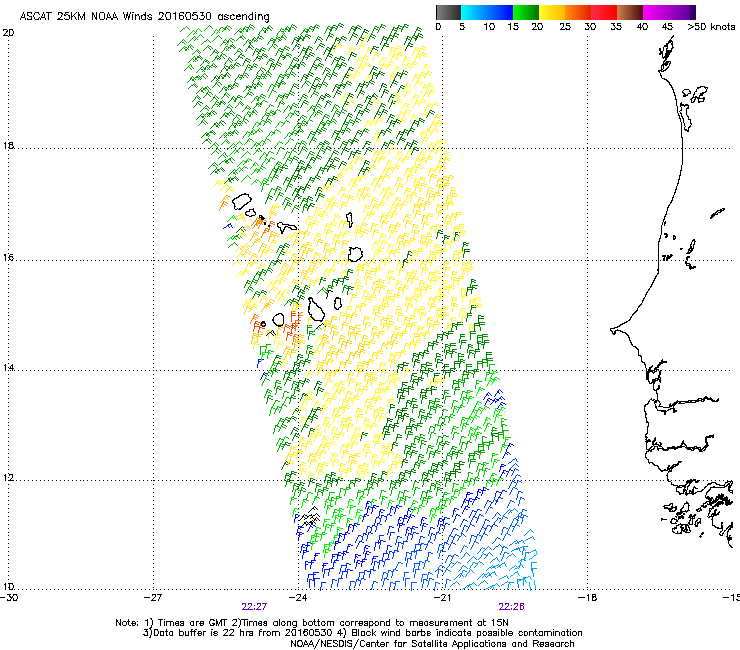This screenshot has width=740, height=650.
Task: Click the cyan 5-10 knots legend swatch
Action: pyautogui.click(x=474, y=12)
